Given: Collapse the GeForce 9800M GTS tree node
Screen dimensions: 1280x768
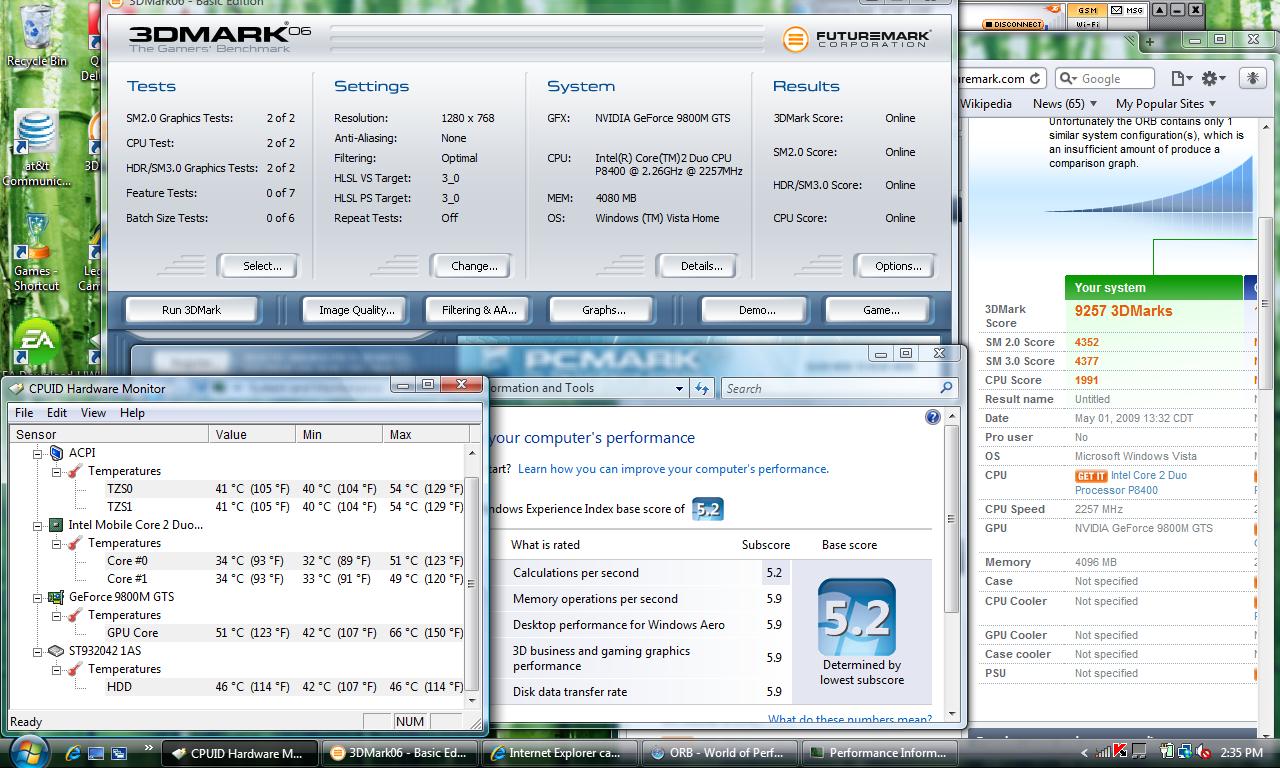Looking at the screenshot, I should click(x=39, y=597).
